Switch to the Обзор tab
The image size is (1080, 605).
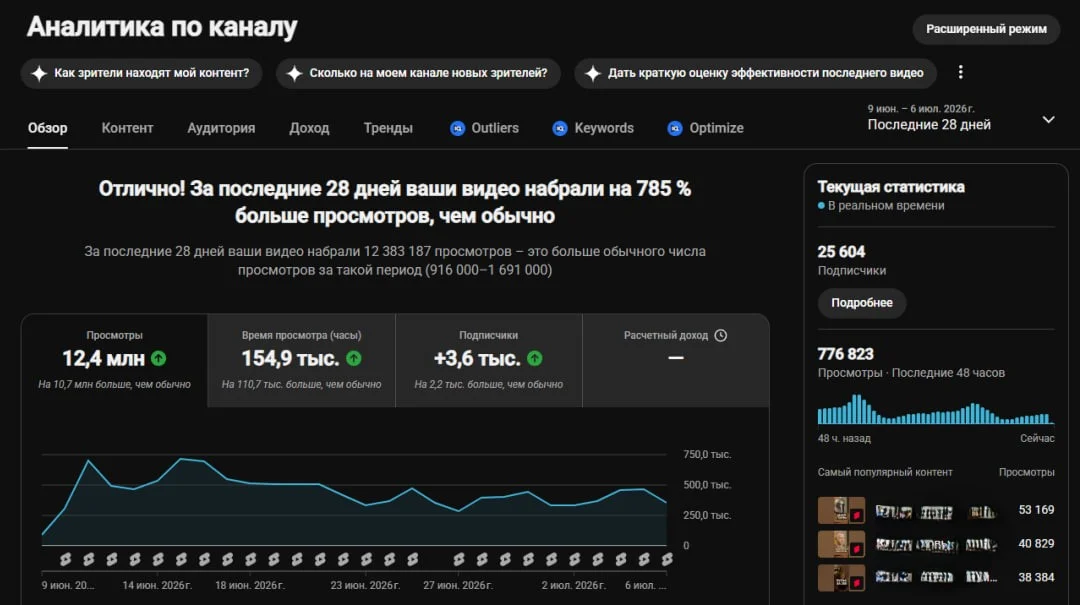tap(48, 128)
